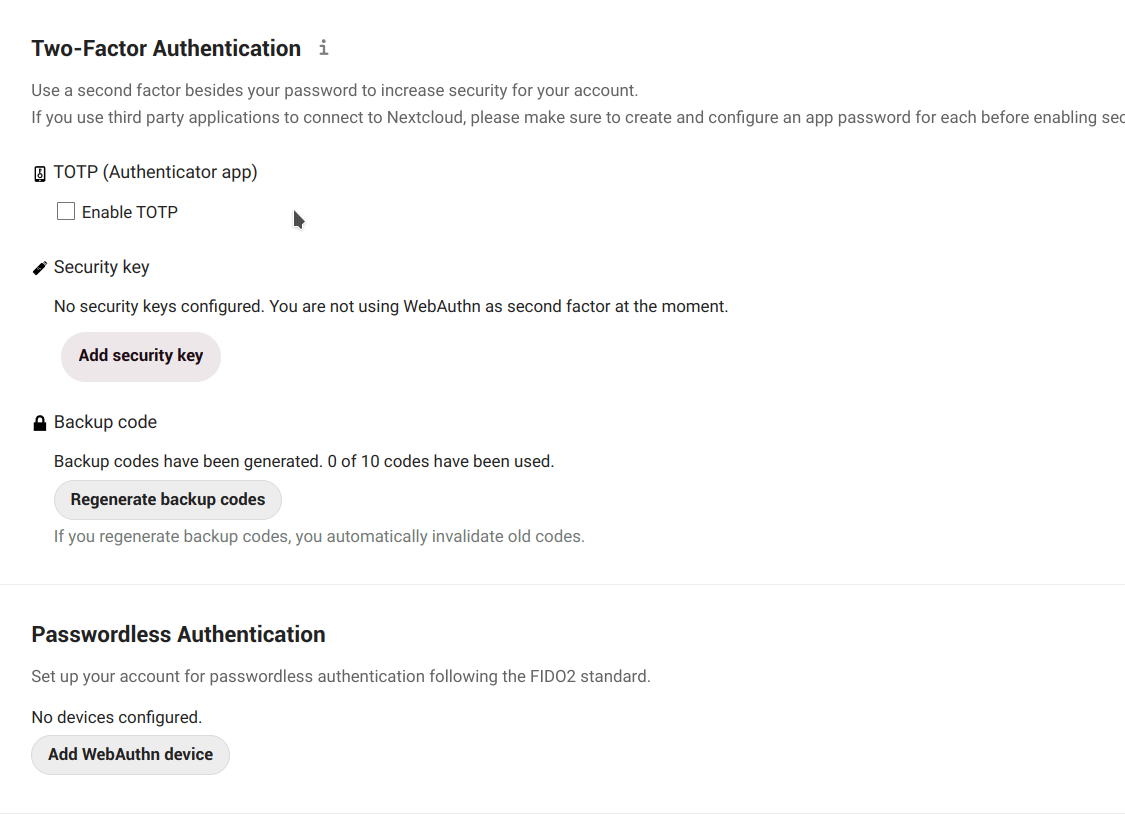Click the Enable TOTP label text
This screenshot has width=1125, height=820.
point(130,212)
